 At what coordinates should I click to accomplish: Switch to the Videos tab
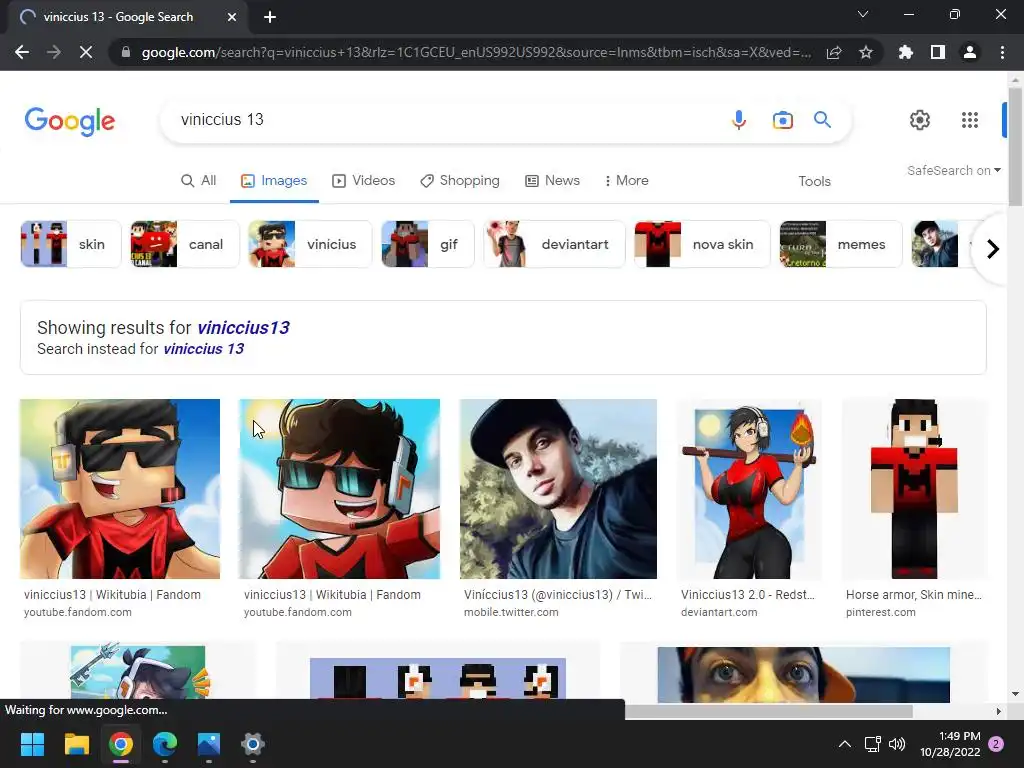pyautogui.click(x=364, y=181)
